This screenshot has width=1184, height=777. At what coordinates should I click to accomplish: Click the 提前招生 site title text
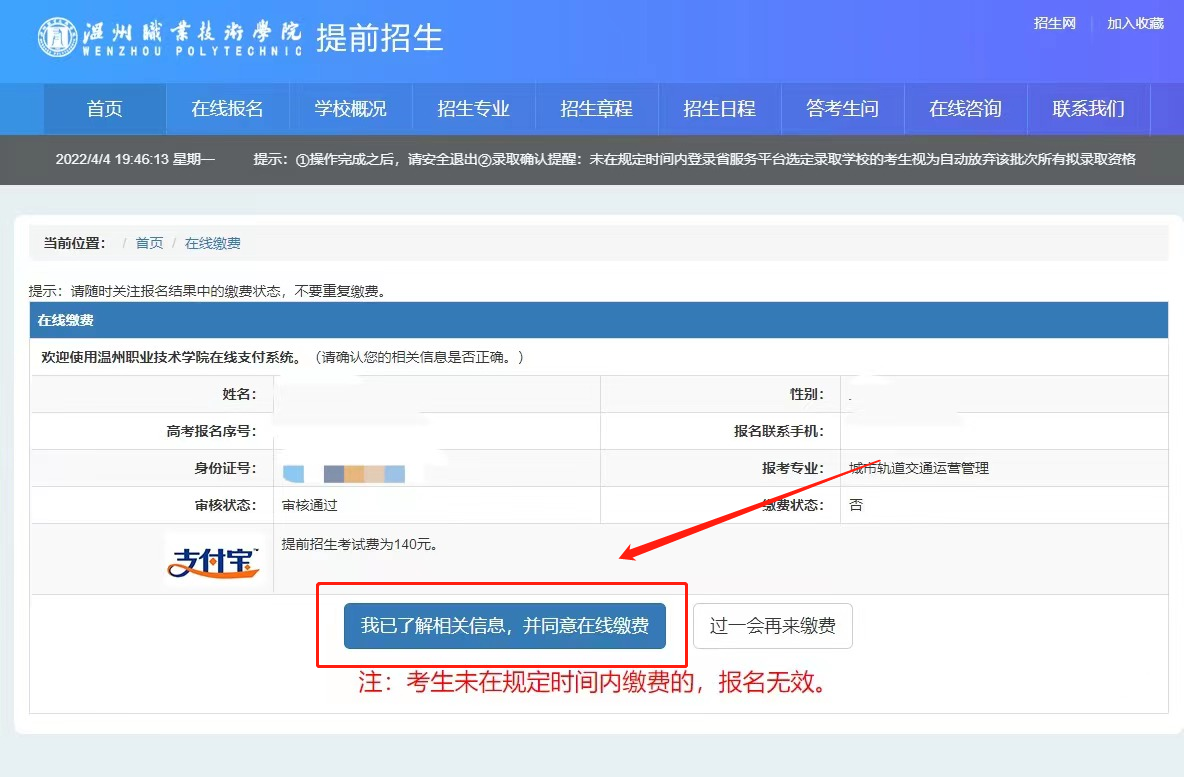[x=379, y=38]
